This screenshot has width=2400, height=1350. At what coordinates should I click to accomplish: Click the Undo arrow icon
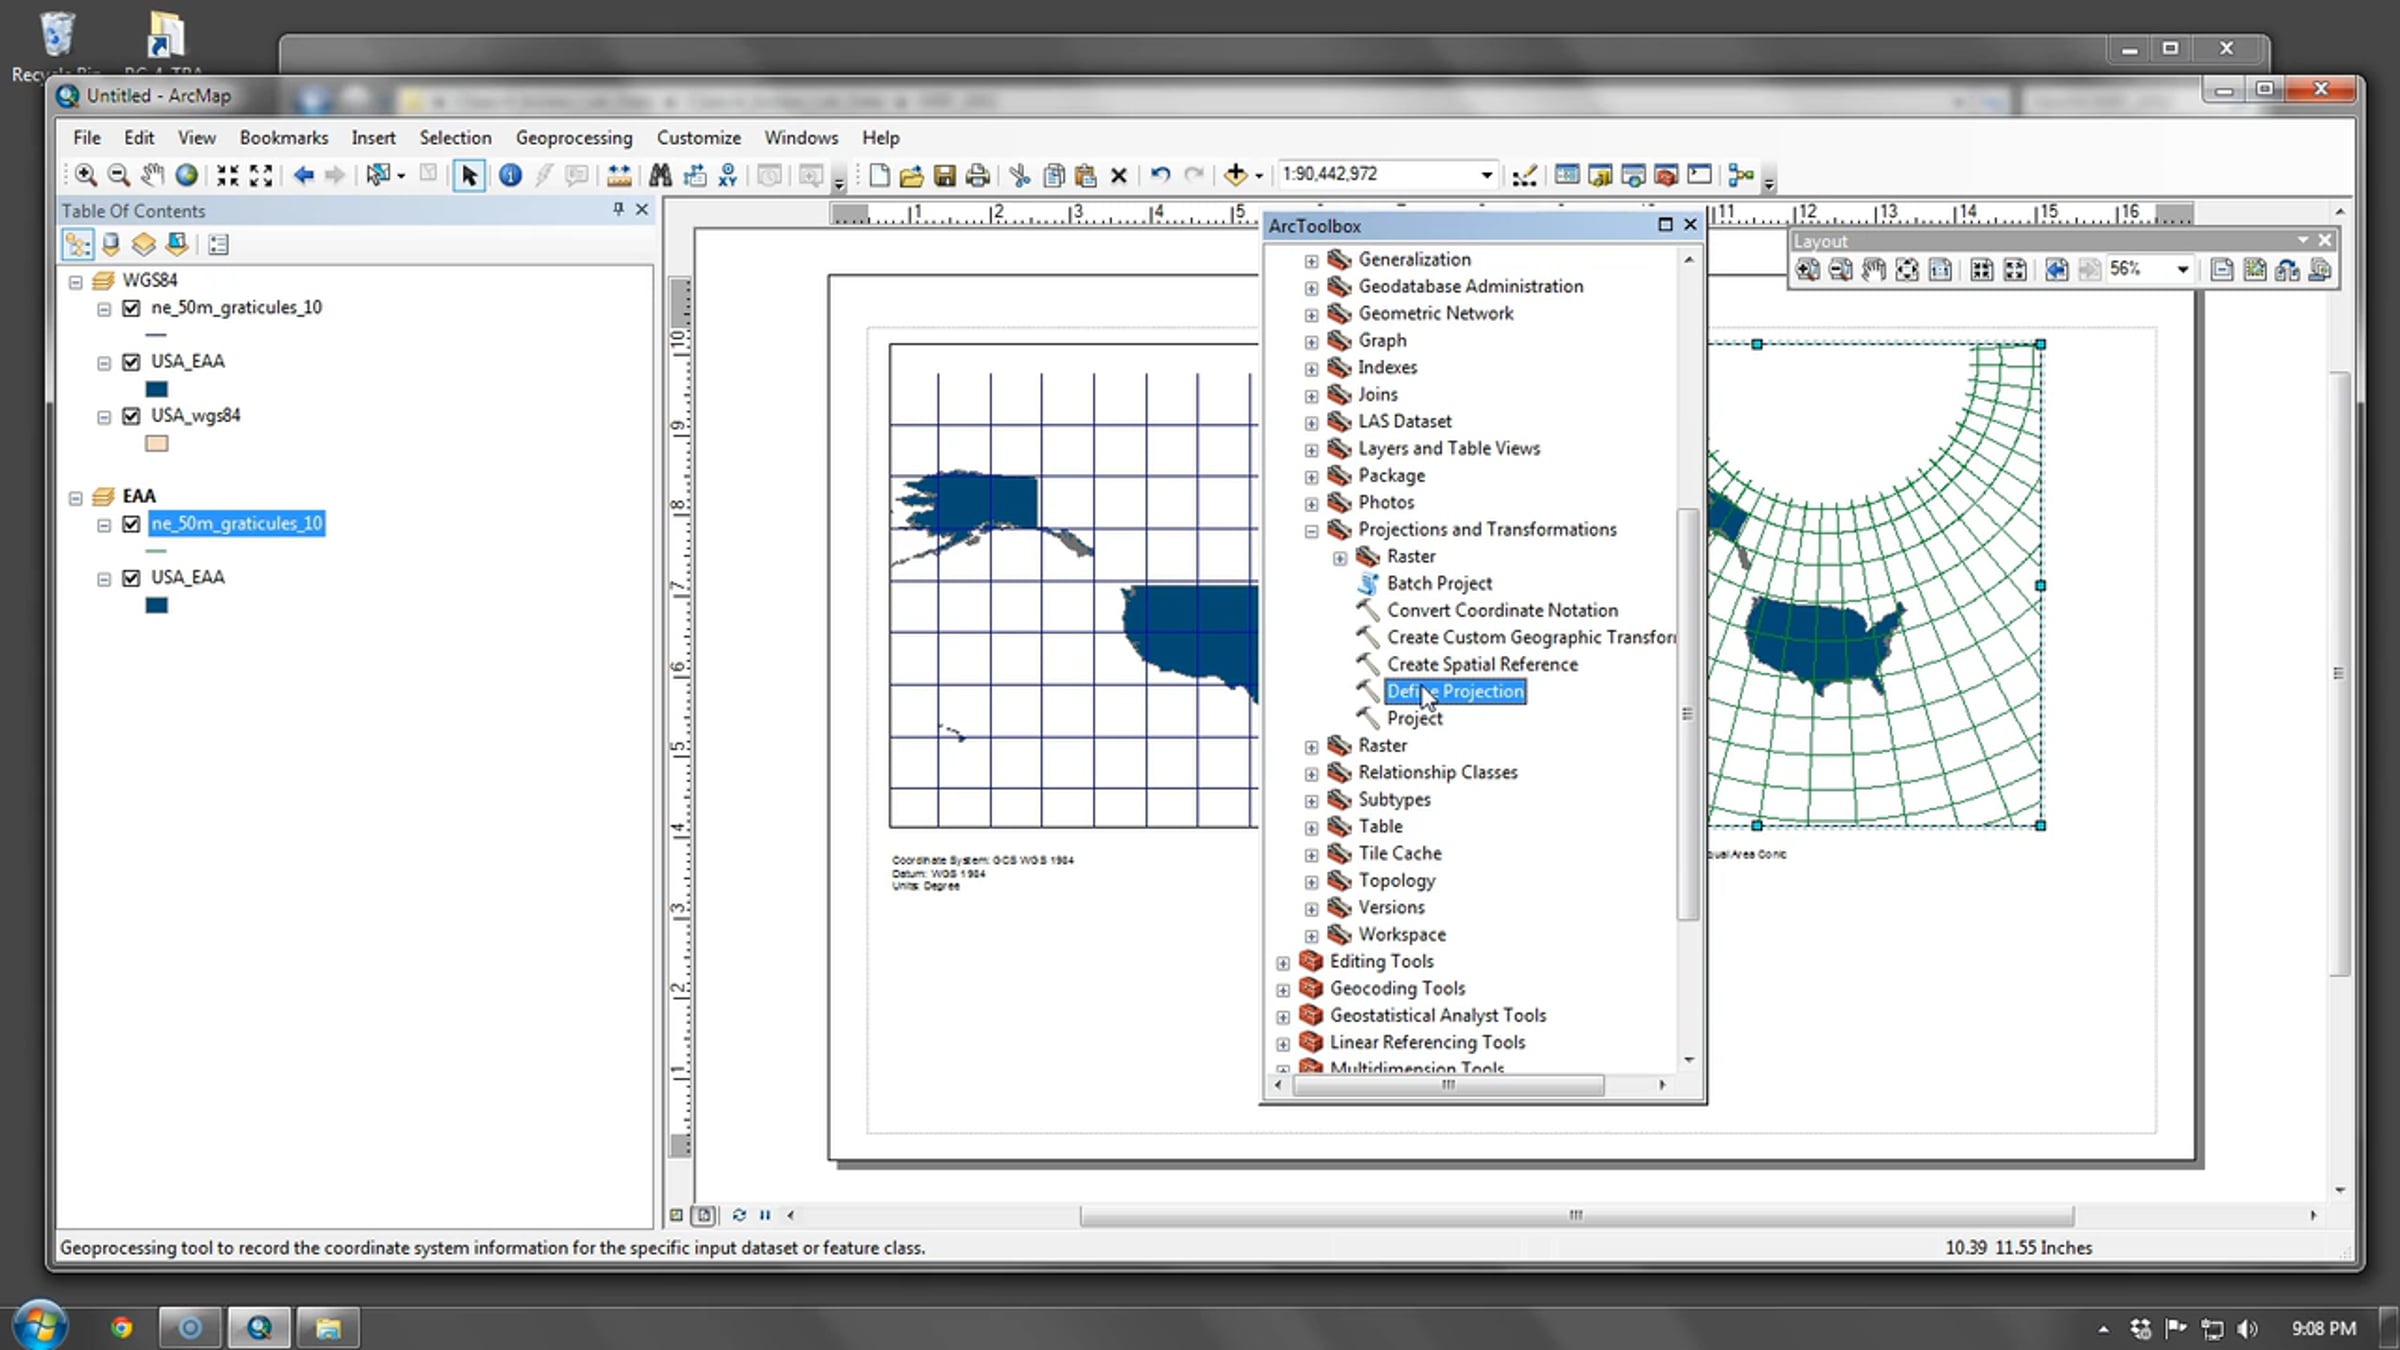point(1159,176)
